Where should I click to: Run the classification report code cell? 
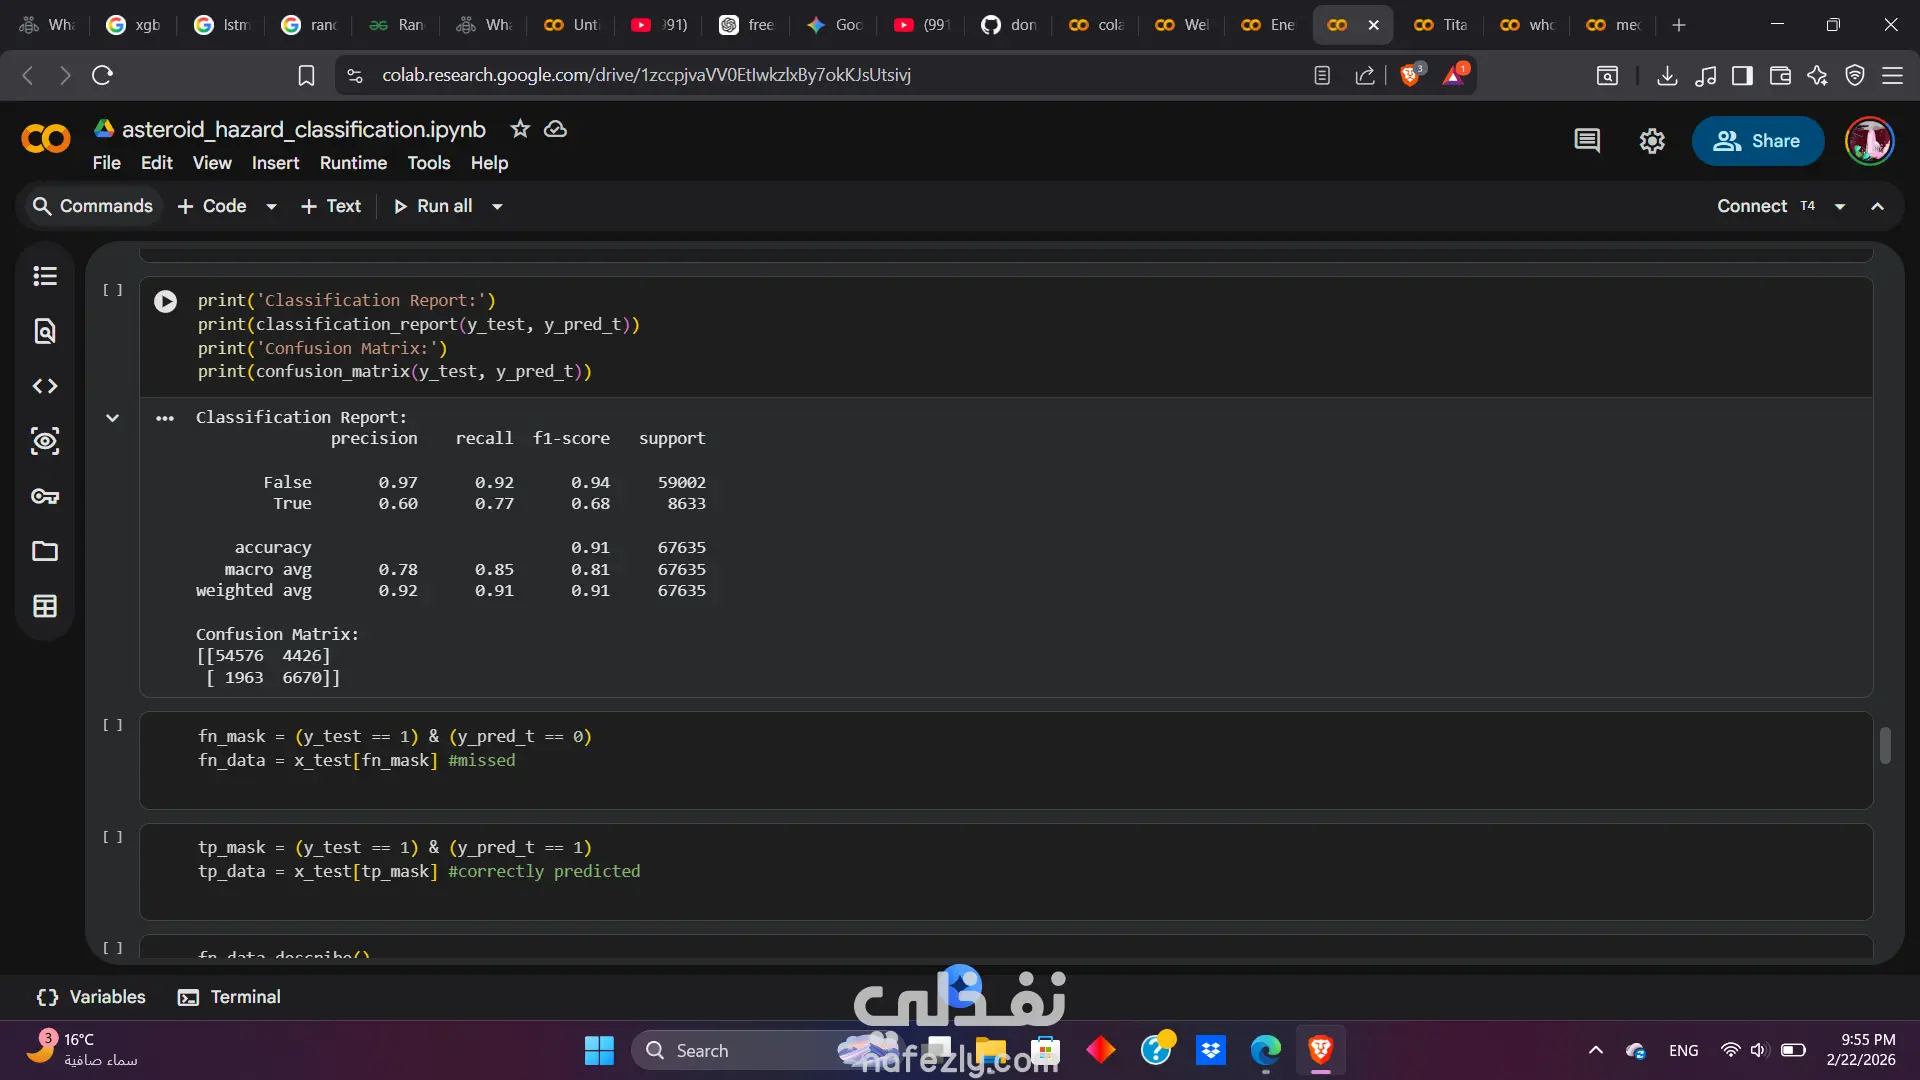166,301
